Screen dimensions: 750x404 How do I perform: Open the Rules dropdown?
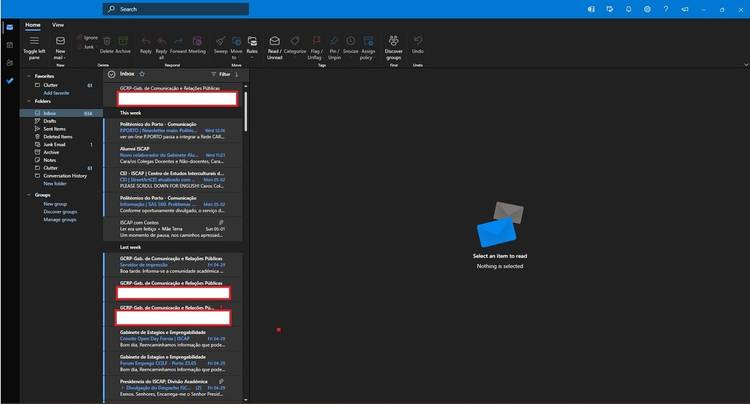(252, 47)
